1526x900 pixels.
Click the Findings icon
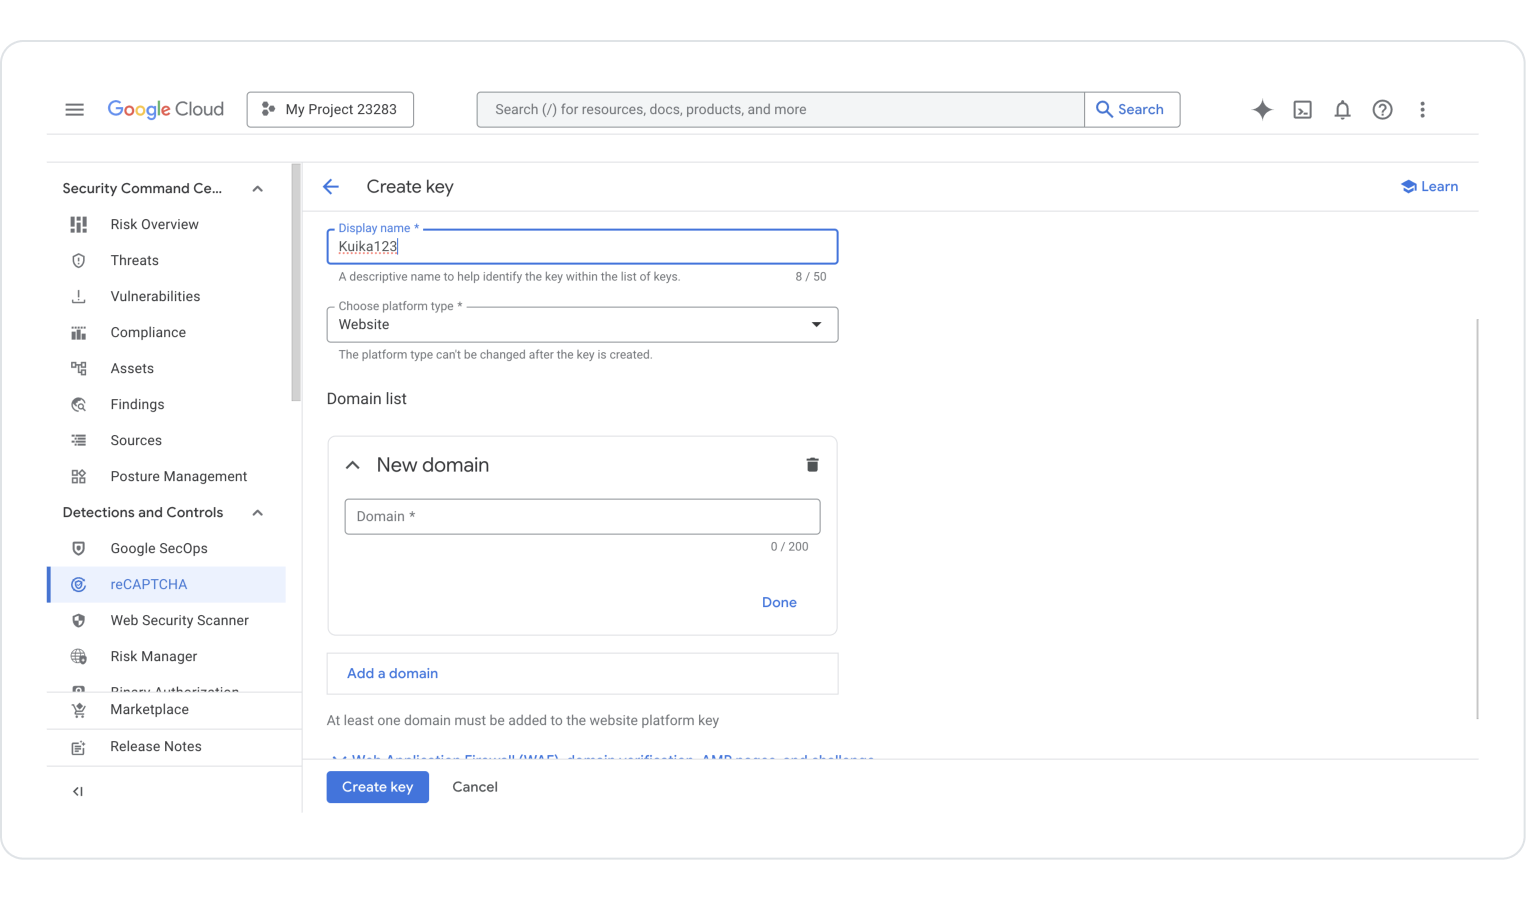point(79,405)
